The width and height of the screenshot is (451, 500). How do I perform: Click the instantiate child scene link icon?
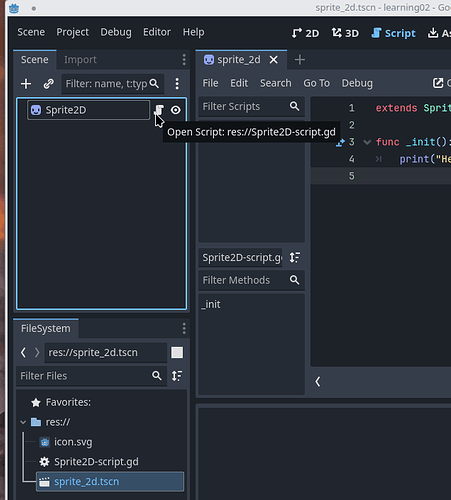point(49,84)
